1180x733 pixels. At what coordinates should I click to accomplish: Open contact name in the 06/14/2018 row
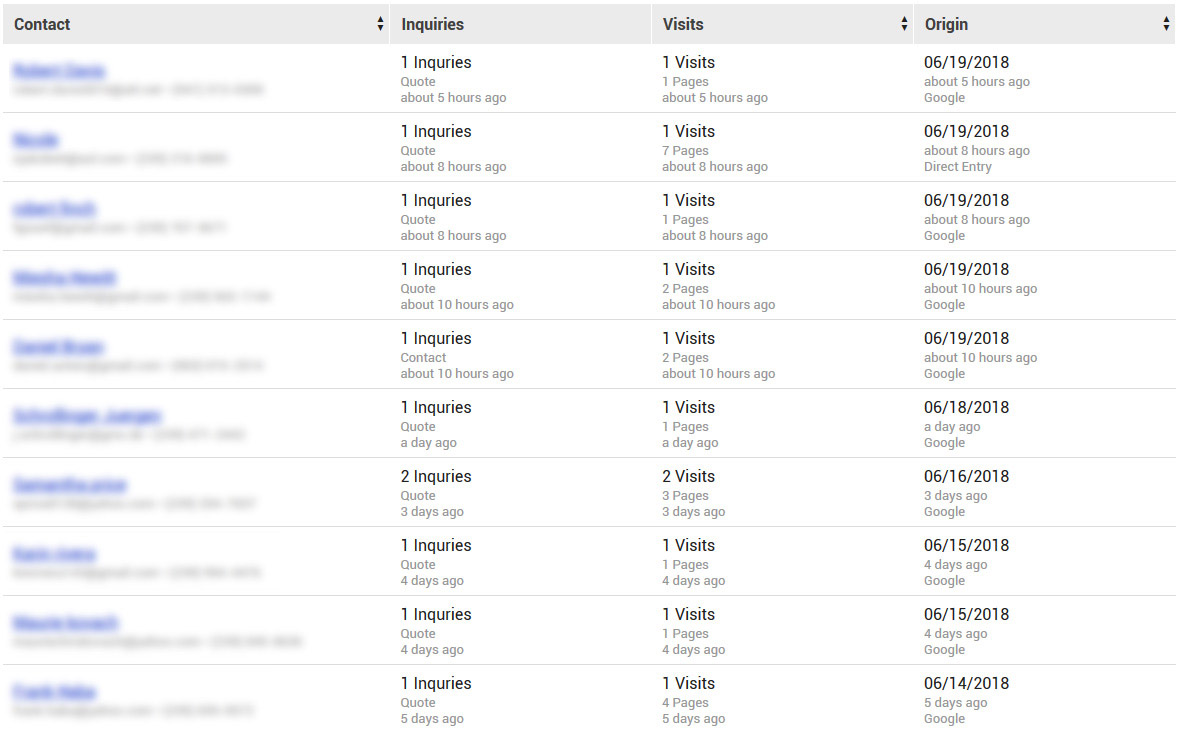pos(54,692)
